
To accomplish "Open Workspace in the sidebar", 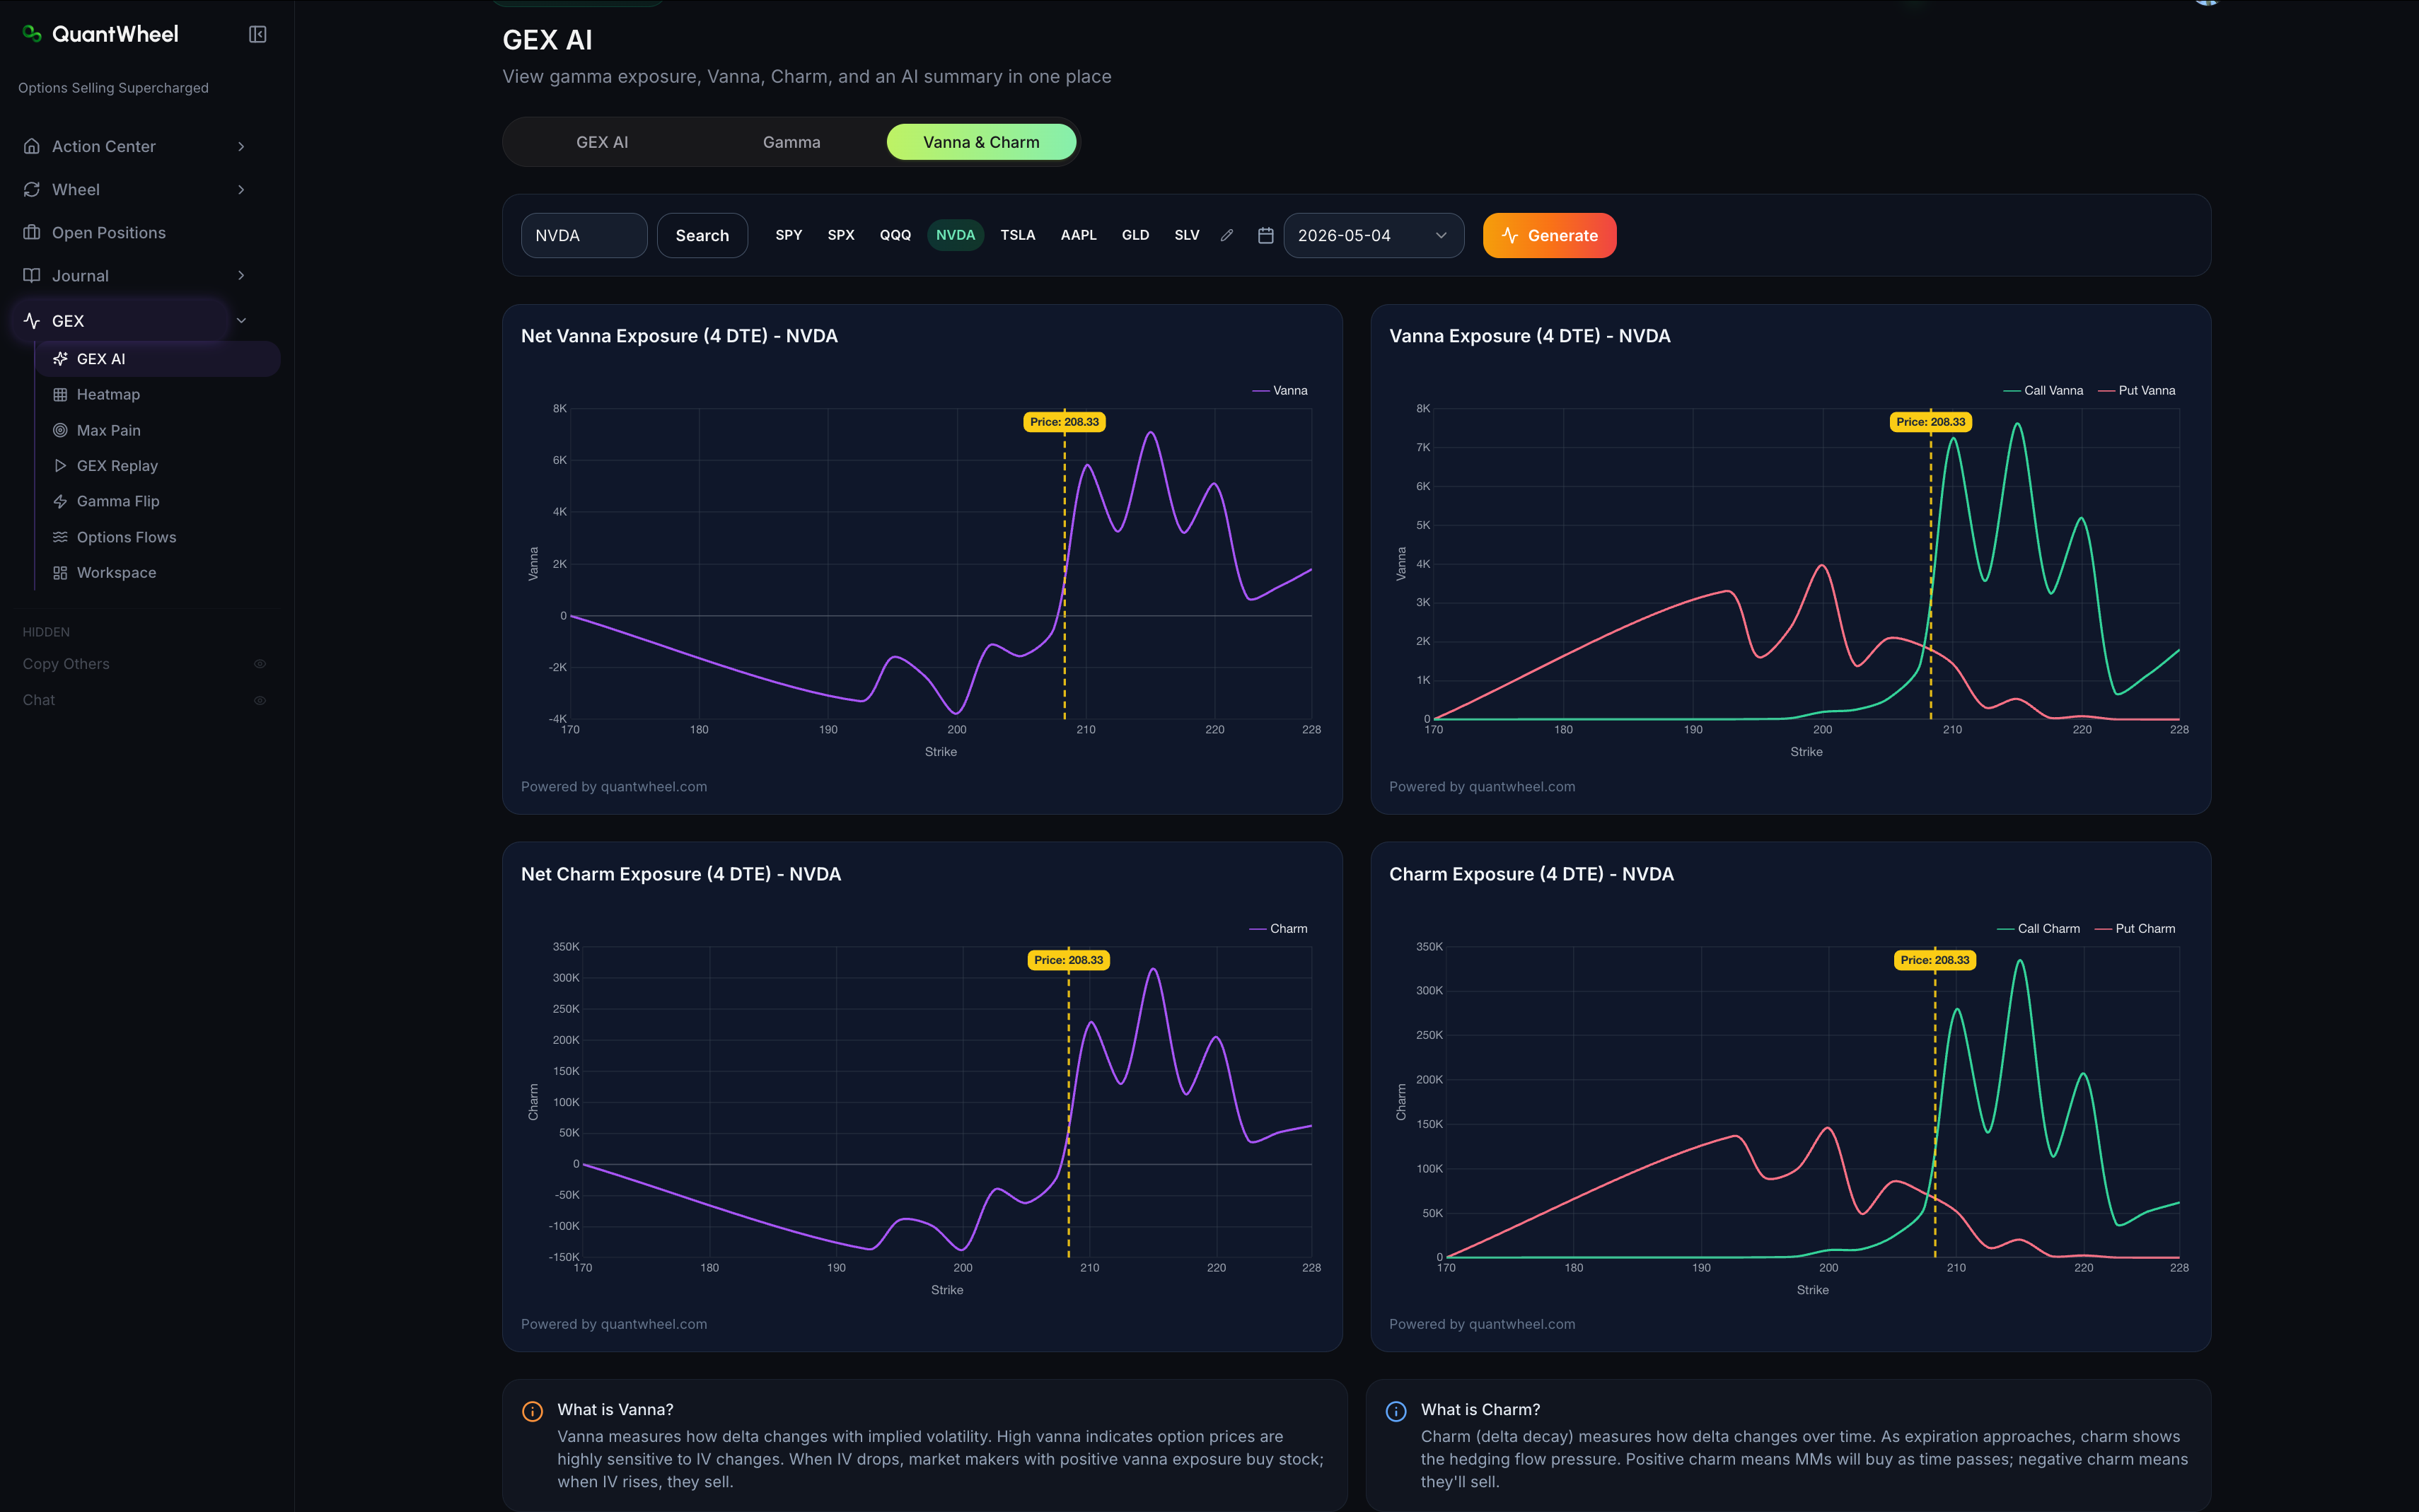I will (158, 573).
